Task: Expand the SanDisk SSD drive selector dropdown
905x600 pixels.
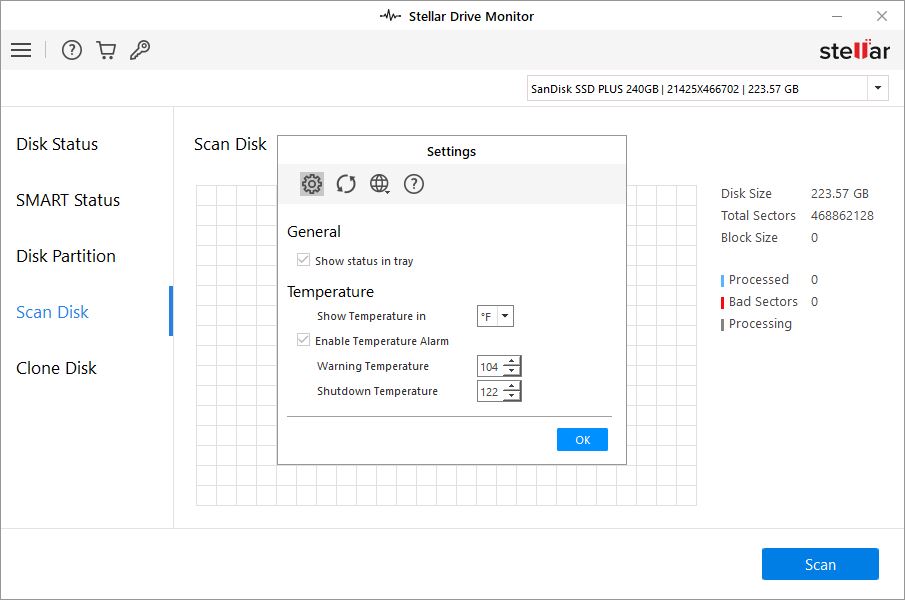Action: 877,88
